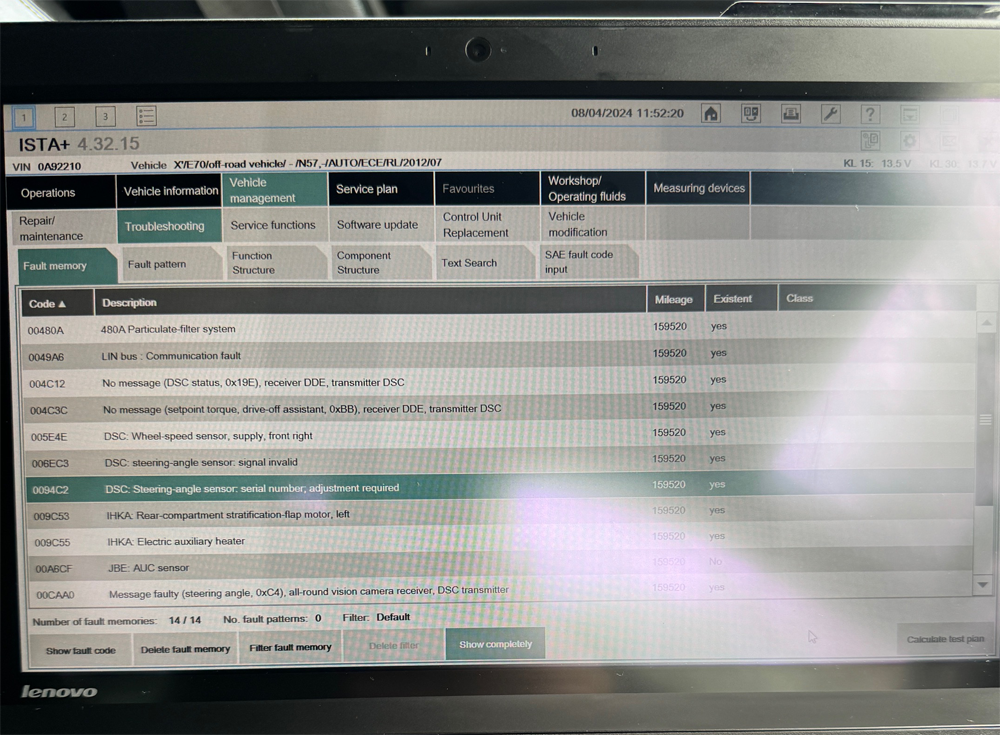
Task: Open Measuring devices tab
Action: [698, 188]
